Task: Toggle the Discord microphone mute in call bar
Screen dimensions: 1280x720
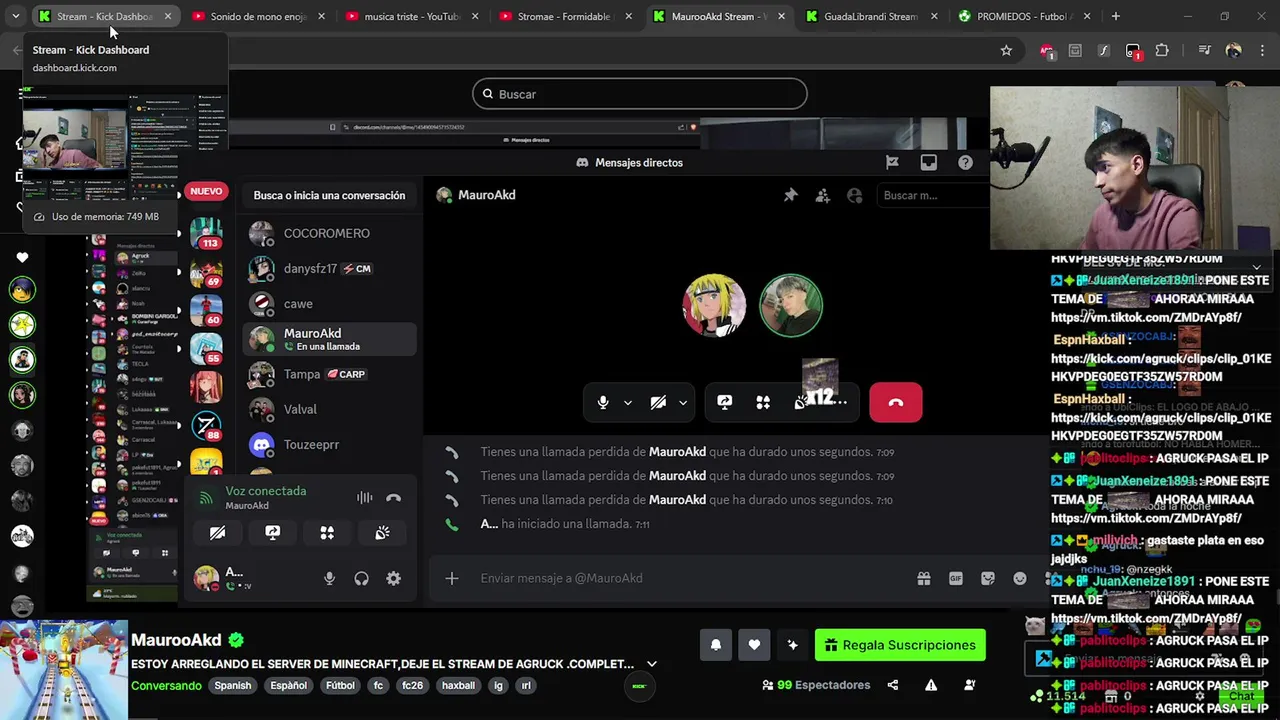Action: (x=603, y=402)
